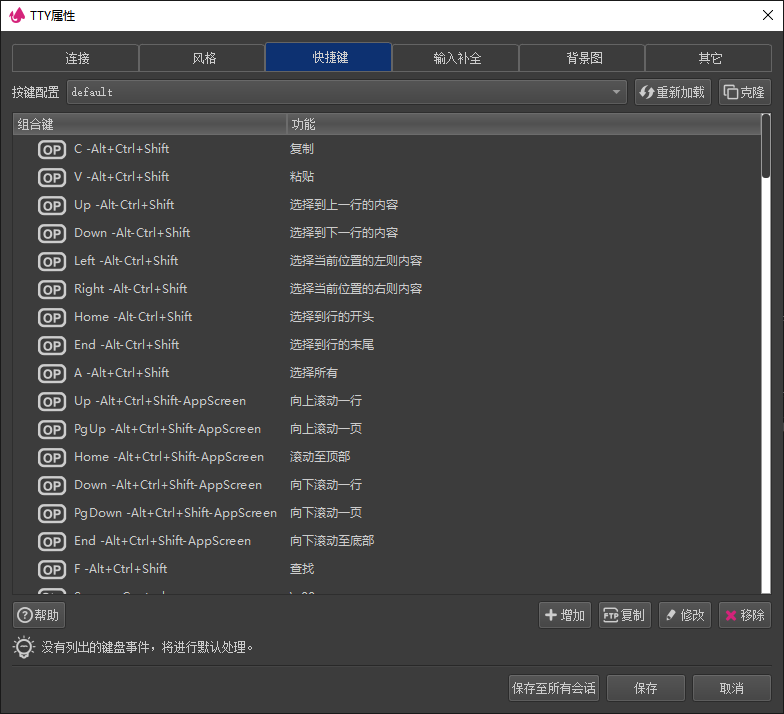Sort by the 组合键 column header
The image size is (784, 714).
click(x=150, y=125)
